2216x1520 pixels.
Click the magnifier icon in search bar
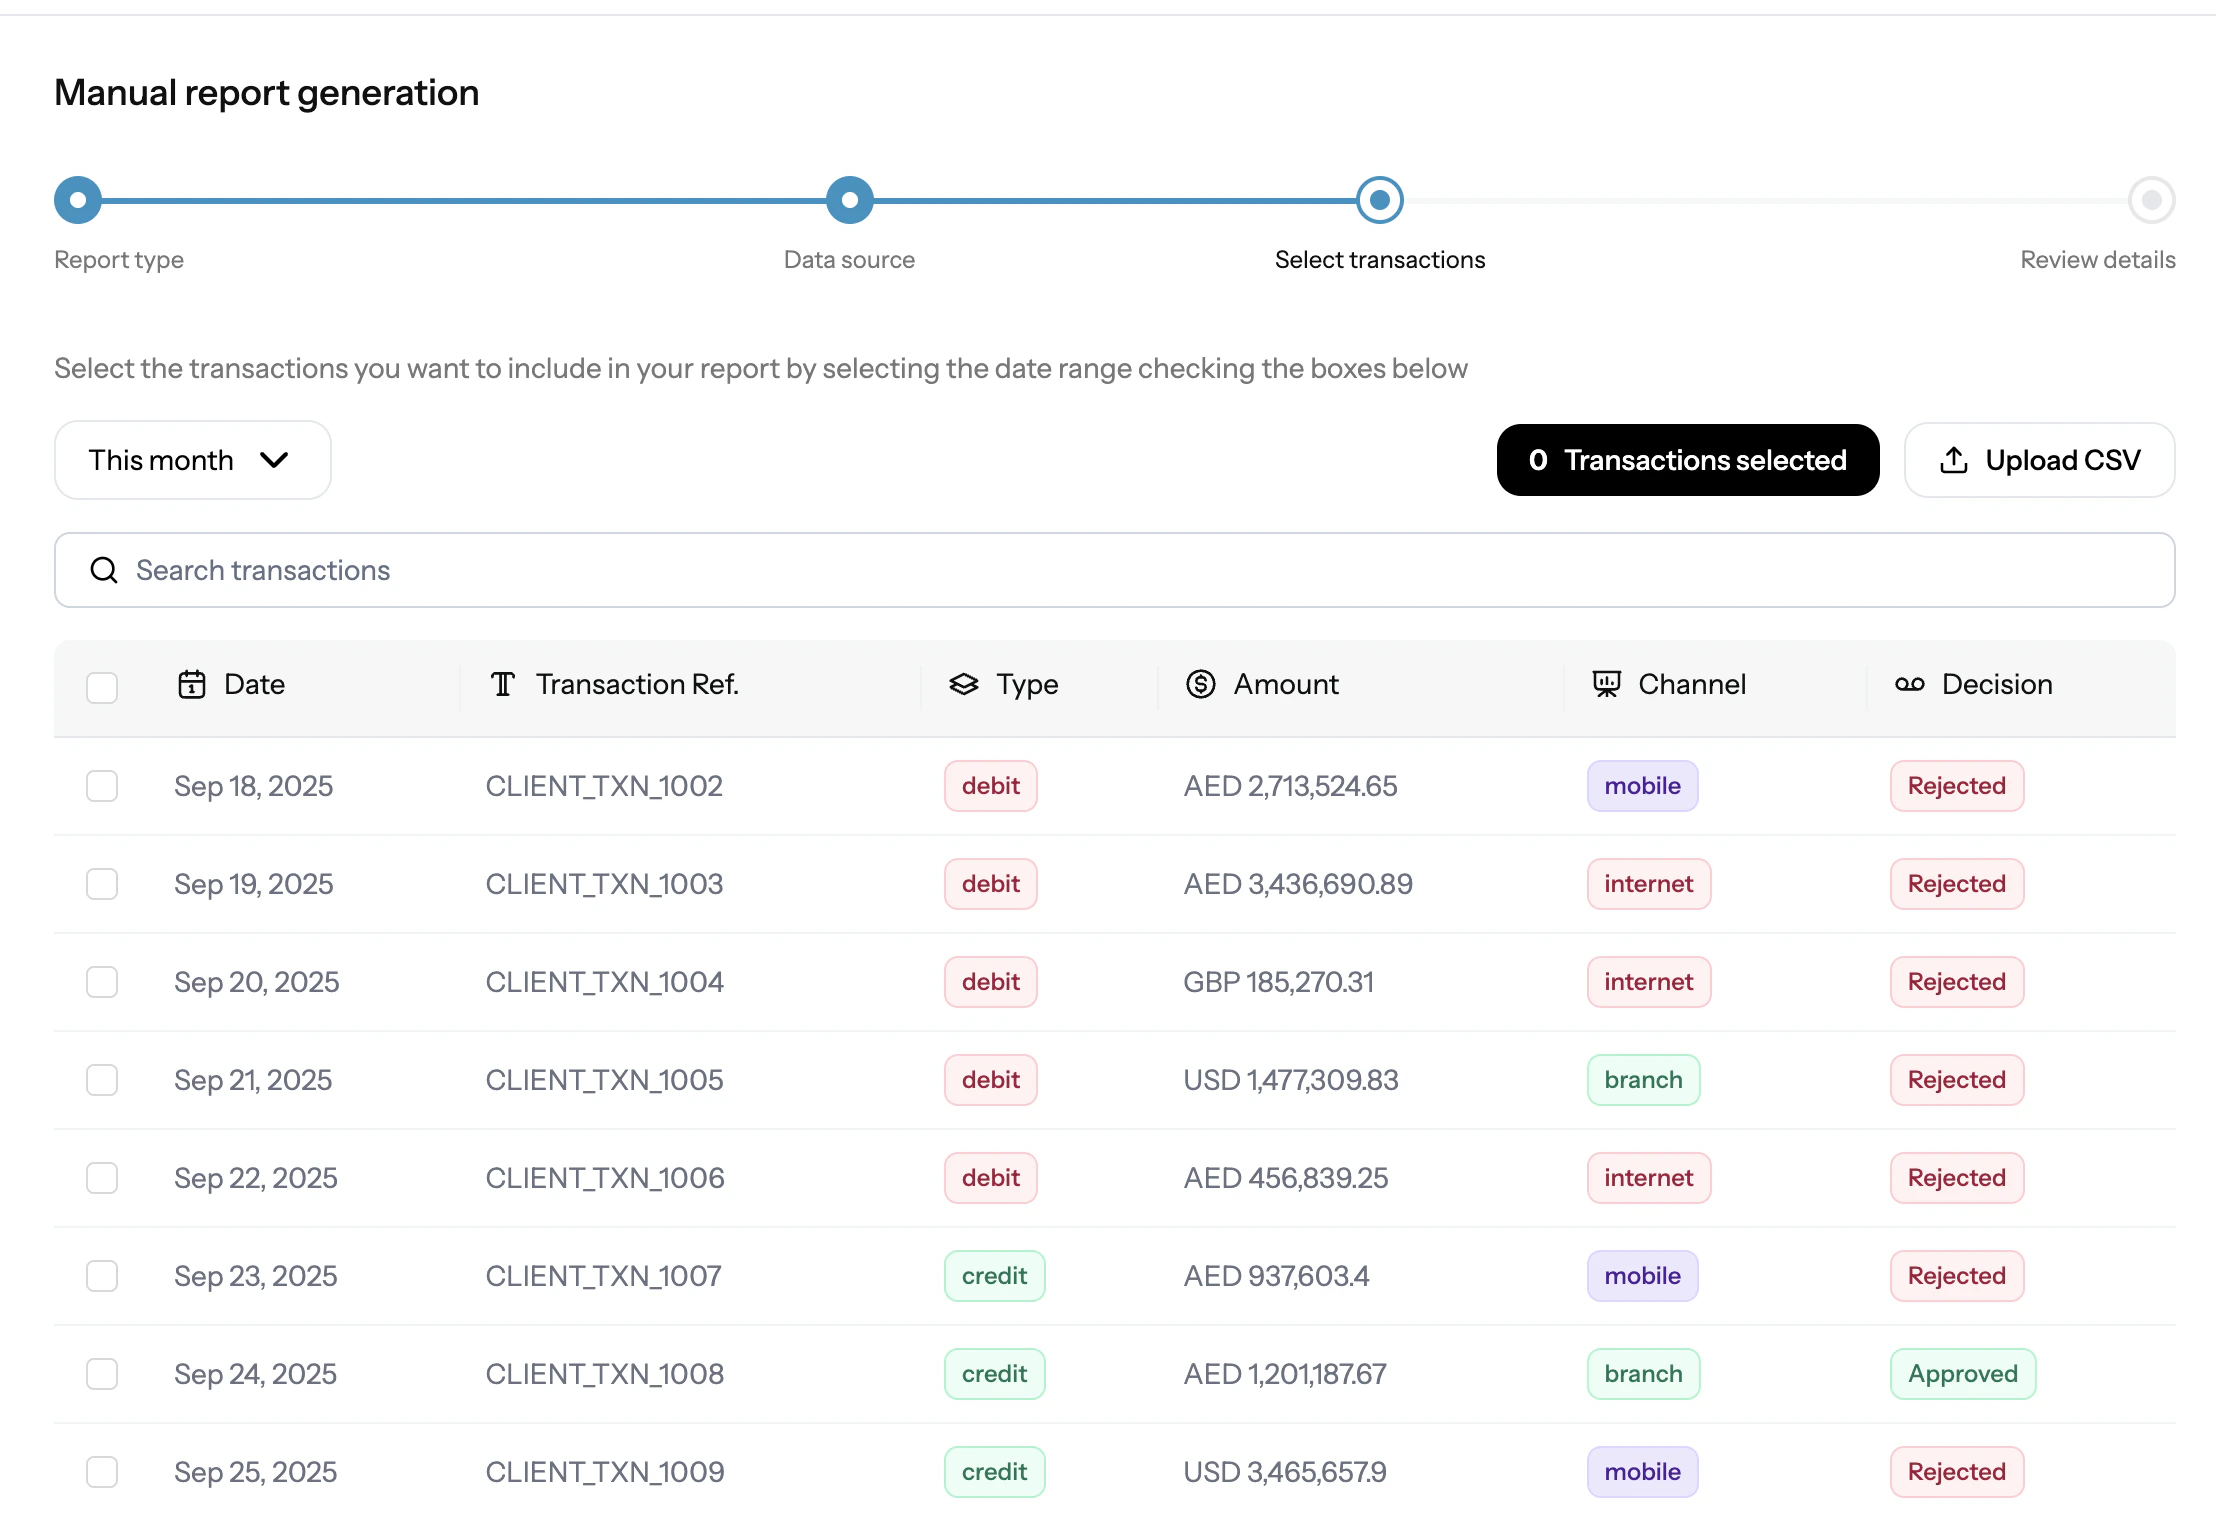click(104, 570)
